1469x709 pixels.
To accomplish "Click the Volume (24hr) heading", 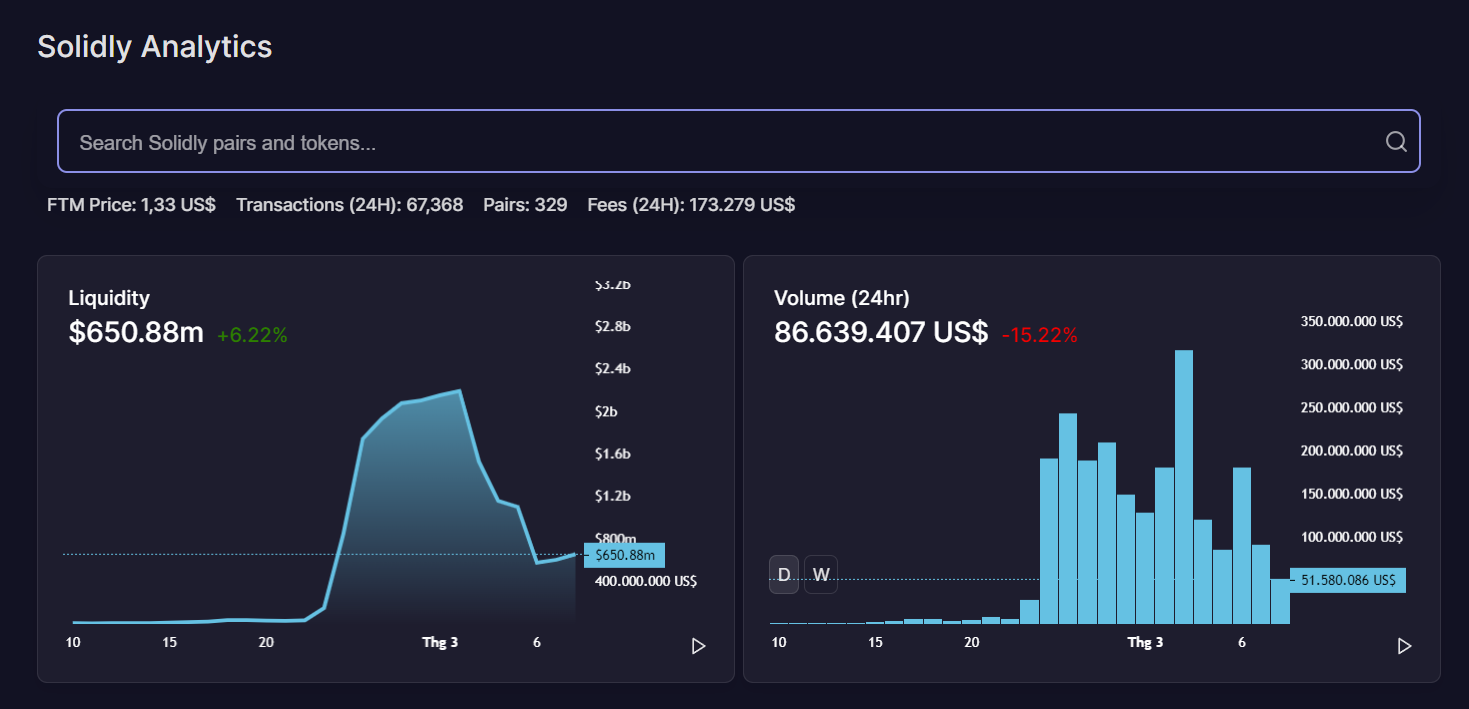I will tap(842, 298).
